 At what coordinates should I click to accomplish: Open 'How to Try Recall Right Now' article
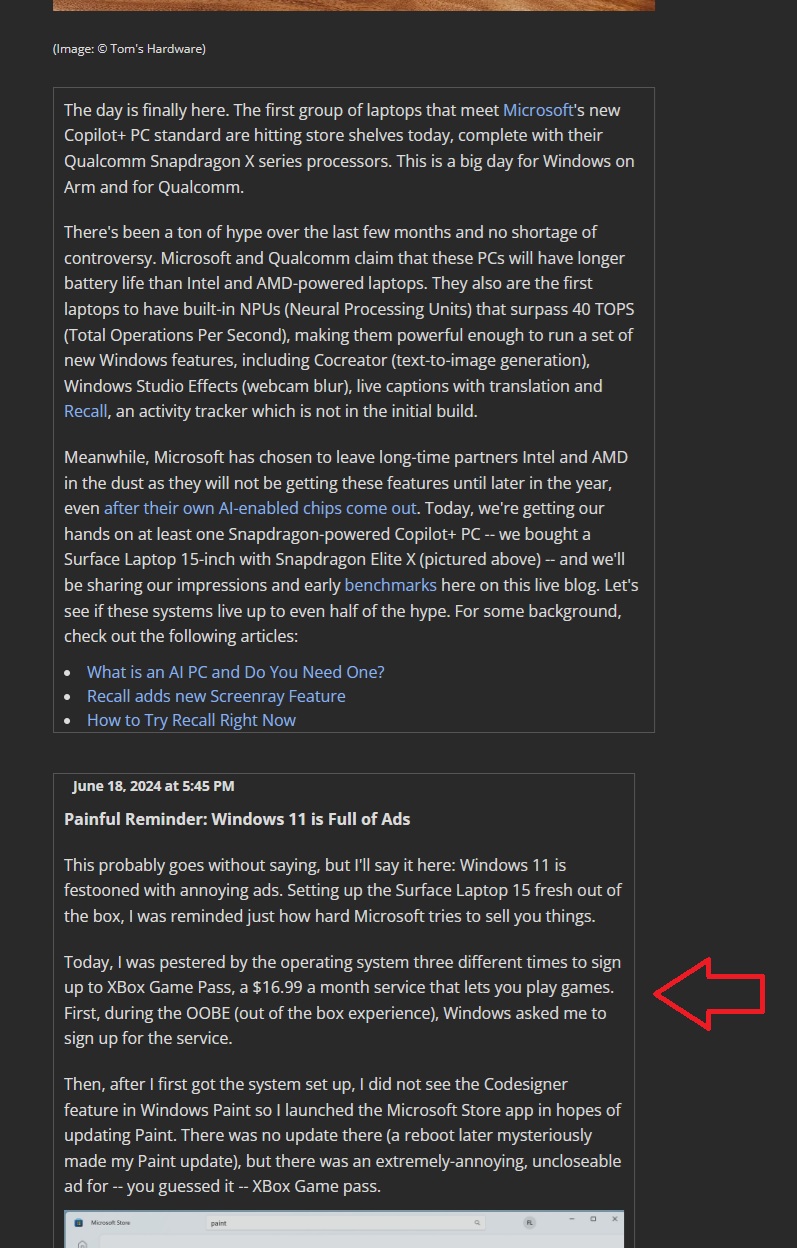[x=191, y=720]
